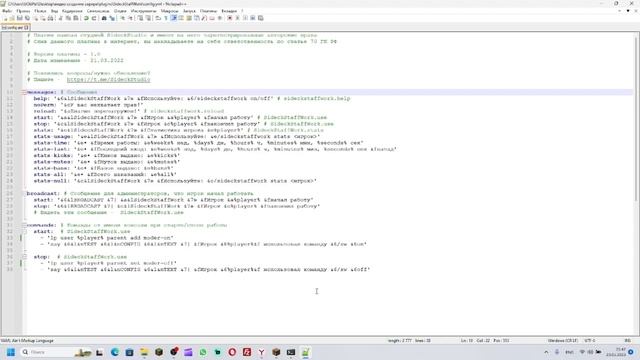Save the file using the Save toolbar icon

pyautogui.click(x=20, y=18)
